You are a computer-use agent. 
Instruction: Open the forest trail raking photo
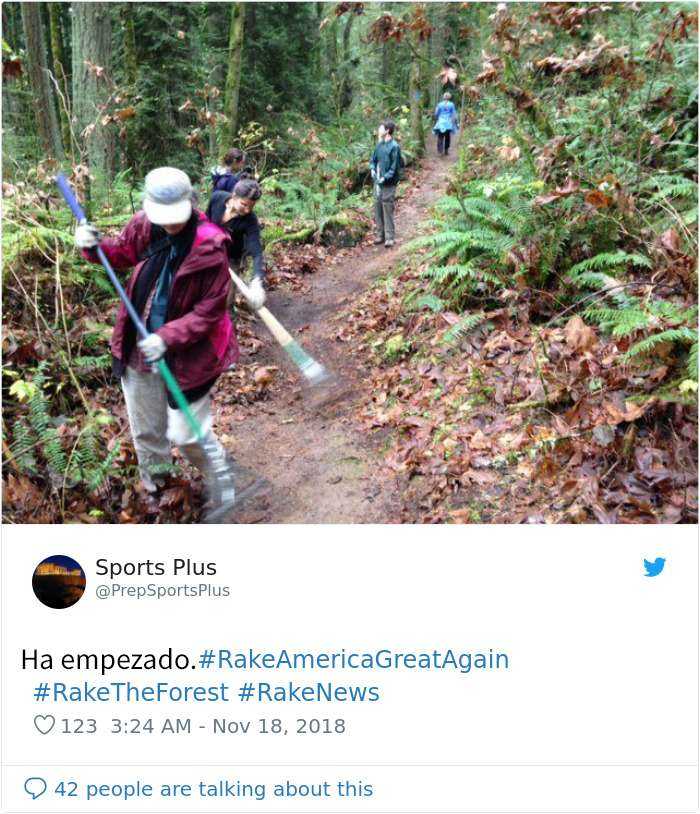coord(350,263)
